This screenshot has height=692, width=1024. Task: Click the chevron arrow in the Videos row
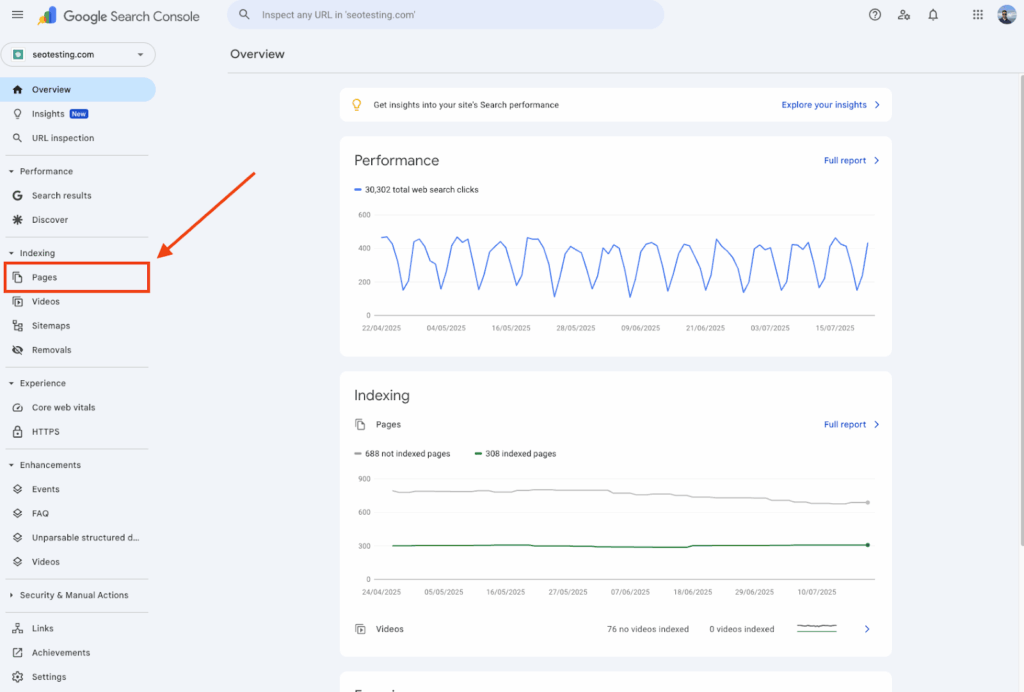(867, 629)
